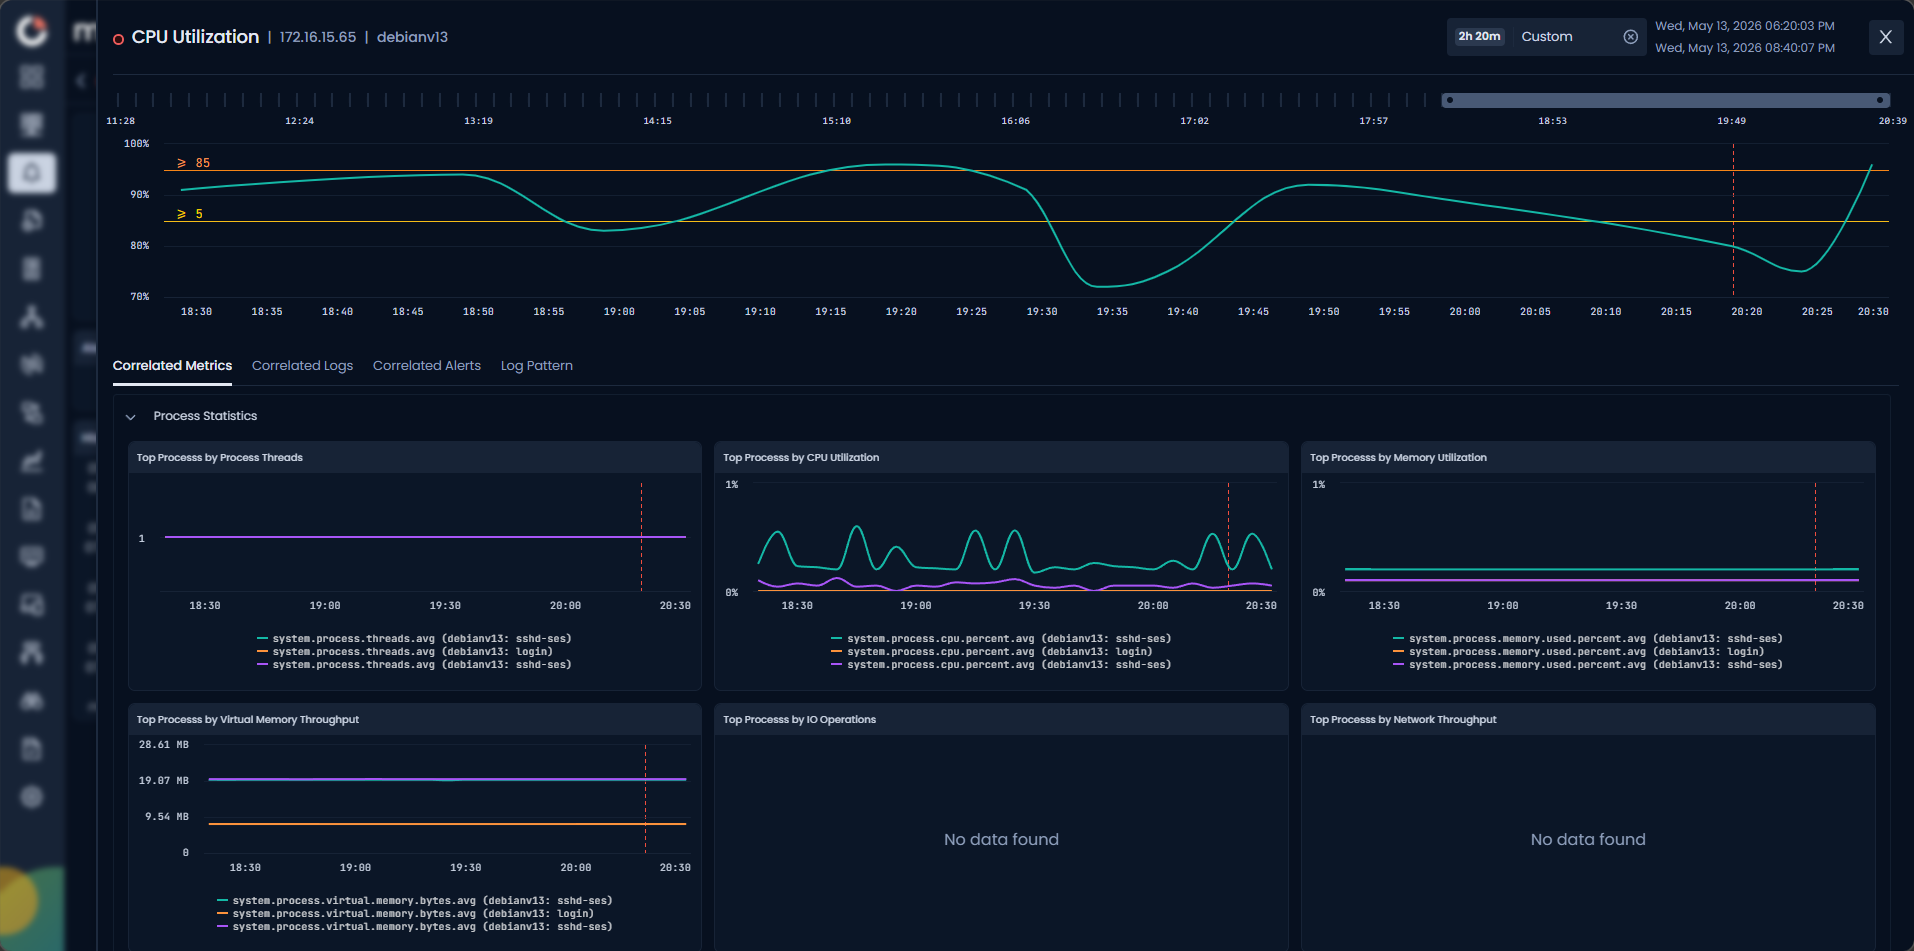Click the 15:10 label on overview timeline
This screenshot has width=1914, height=951.
[837, 121]
